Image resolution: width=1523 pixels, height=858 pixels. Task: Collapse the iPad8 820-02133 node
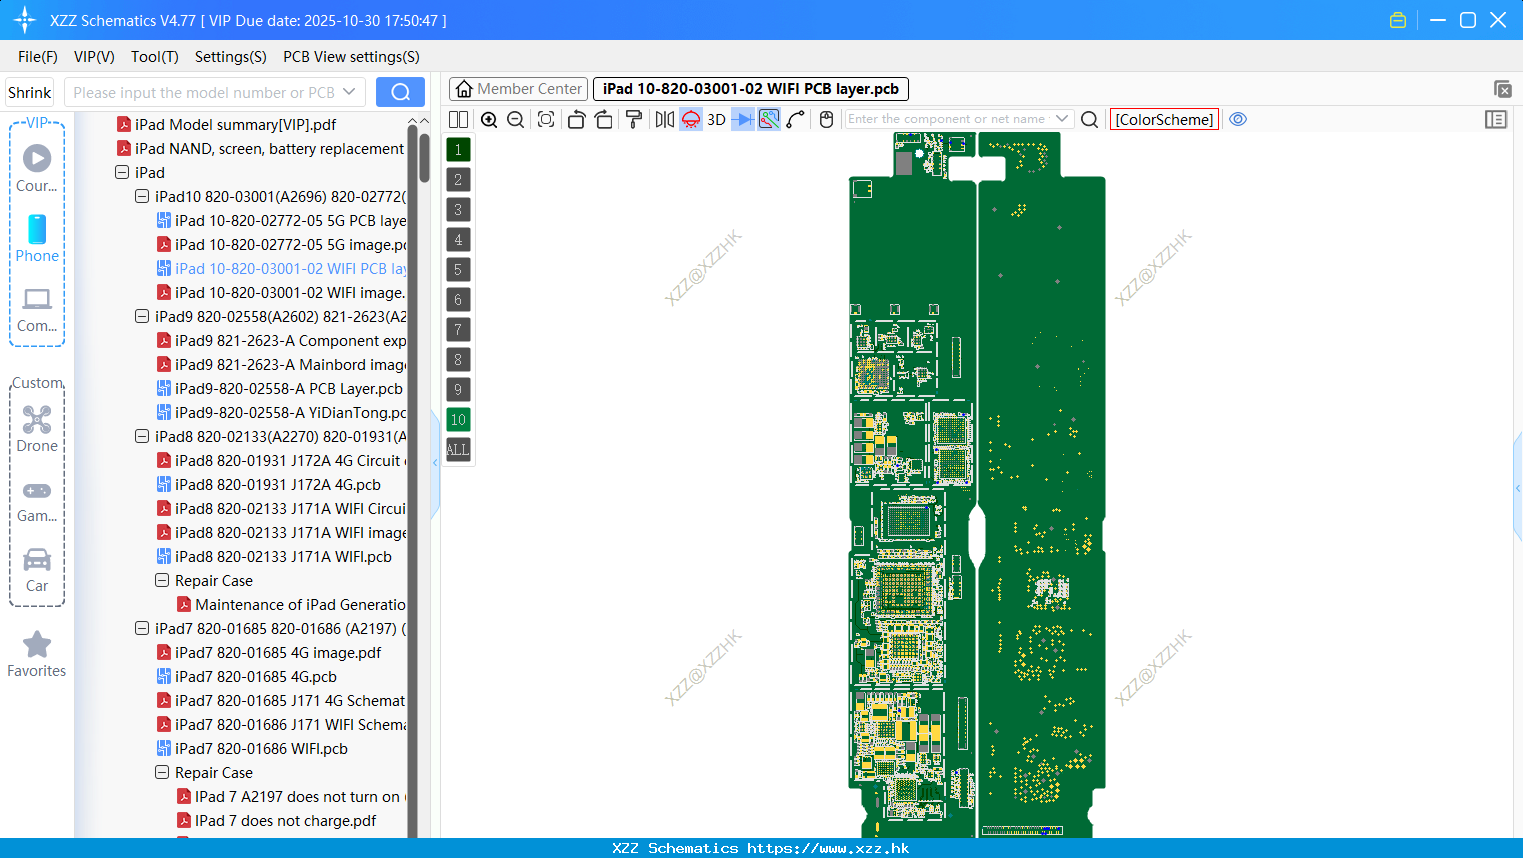pyautogui.click(x=142, y=436)
